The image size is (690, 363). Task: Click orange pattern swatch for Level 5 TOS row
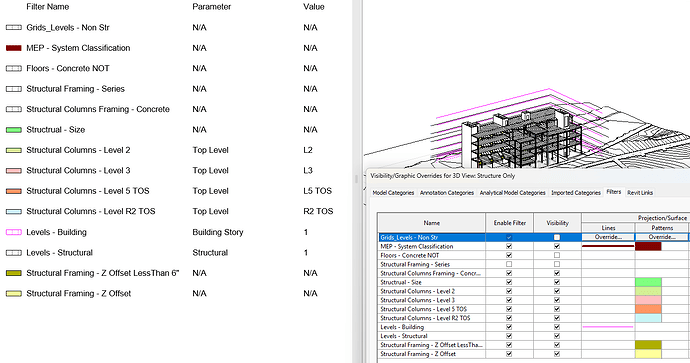point(648,309)
